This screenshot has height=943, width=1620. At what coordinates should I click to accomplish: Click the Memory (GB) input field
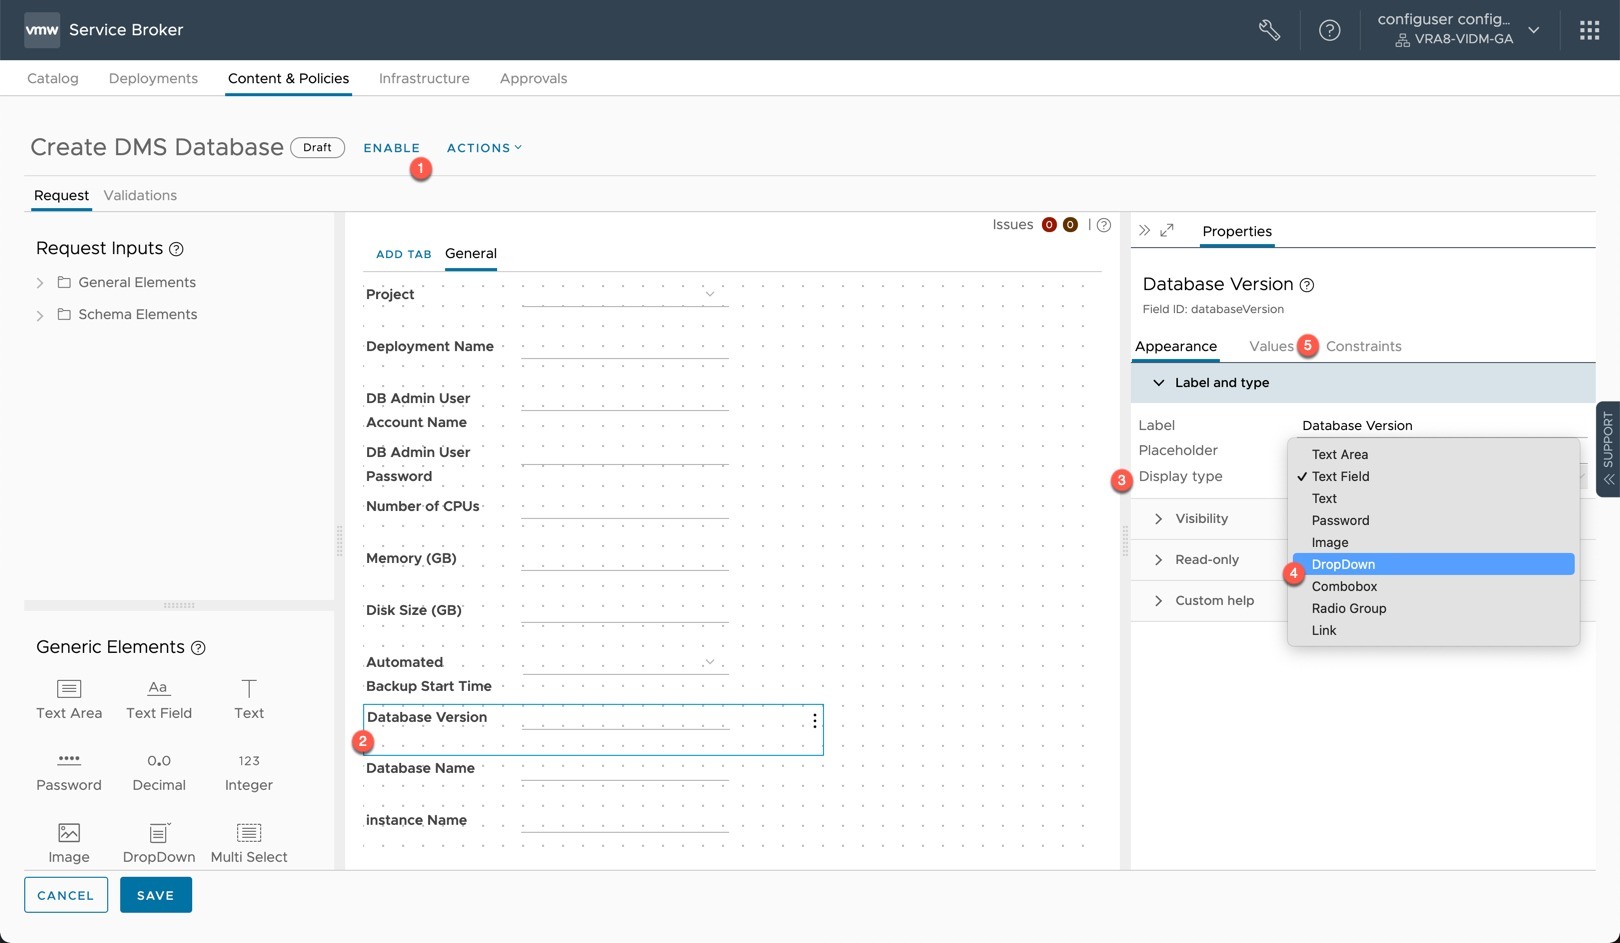[625, 558]
